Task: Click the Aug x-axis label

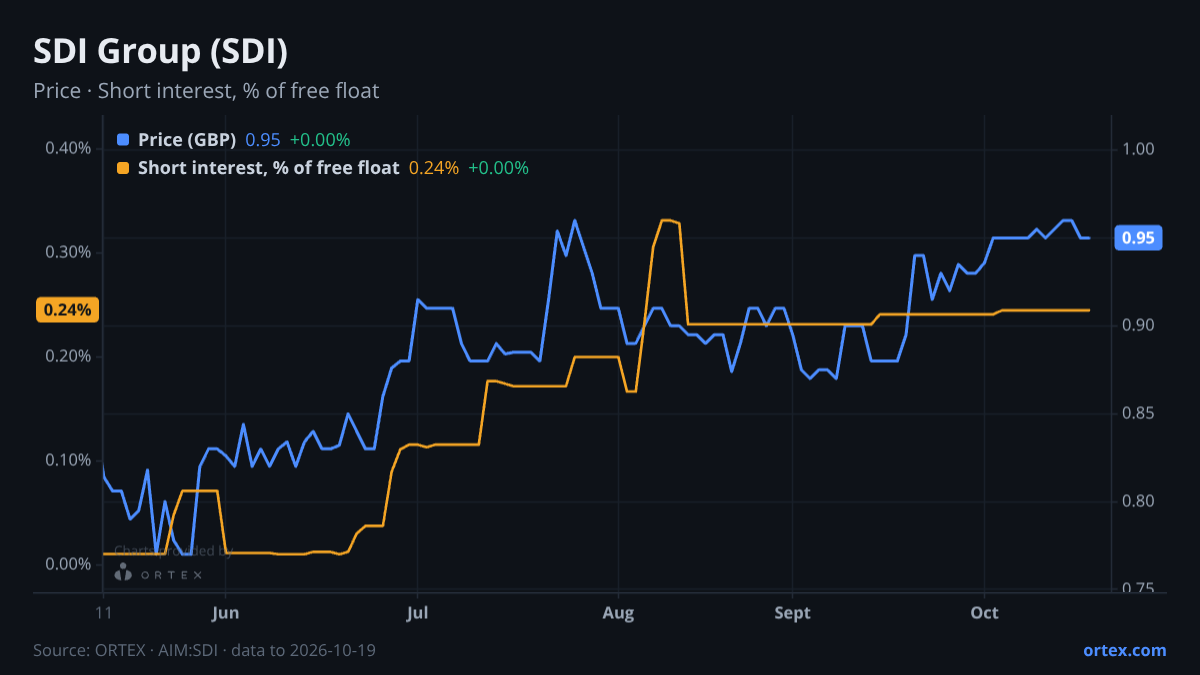Action: pyautogui.click(x=619, y=612)
